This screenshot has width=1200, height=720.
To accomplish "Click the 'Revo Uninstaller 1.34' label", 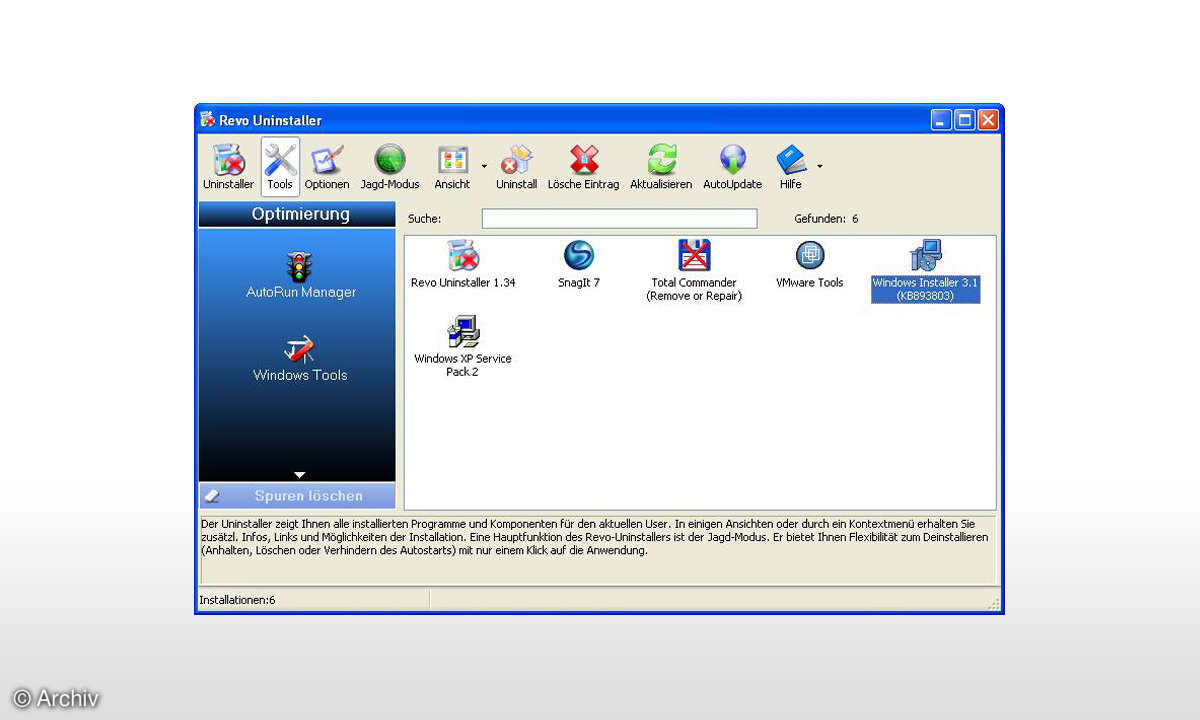I will coord(463,283).
